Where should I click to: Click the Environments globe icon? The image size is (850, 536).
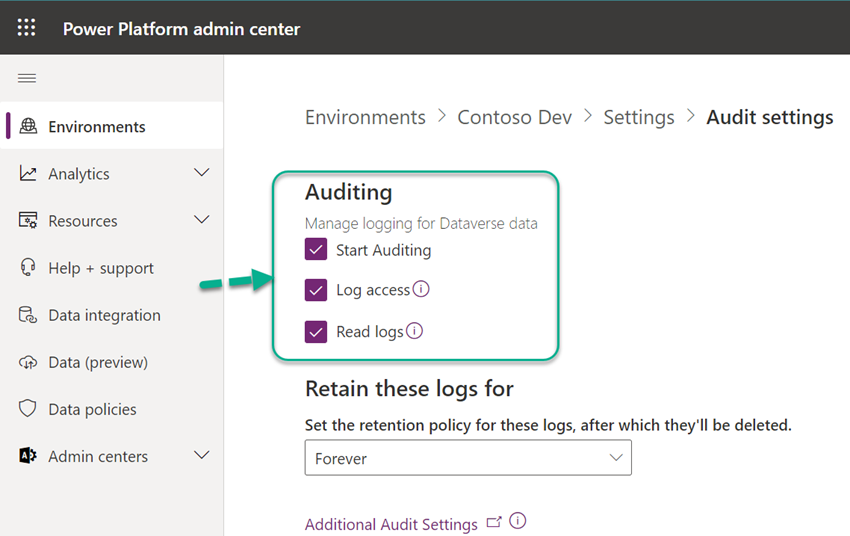[x=28, y=126]
